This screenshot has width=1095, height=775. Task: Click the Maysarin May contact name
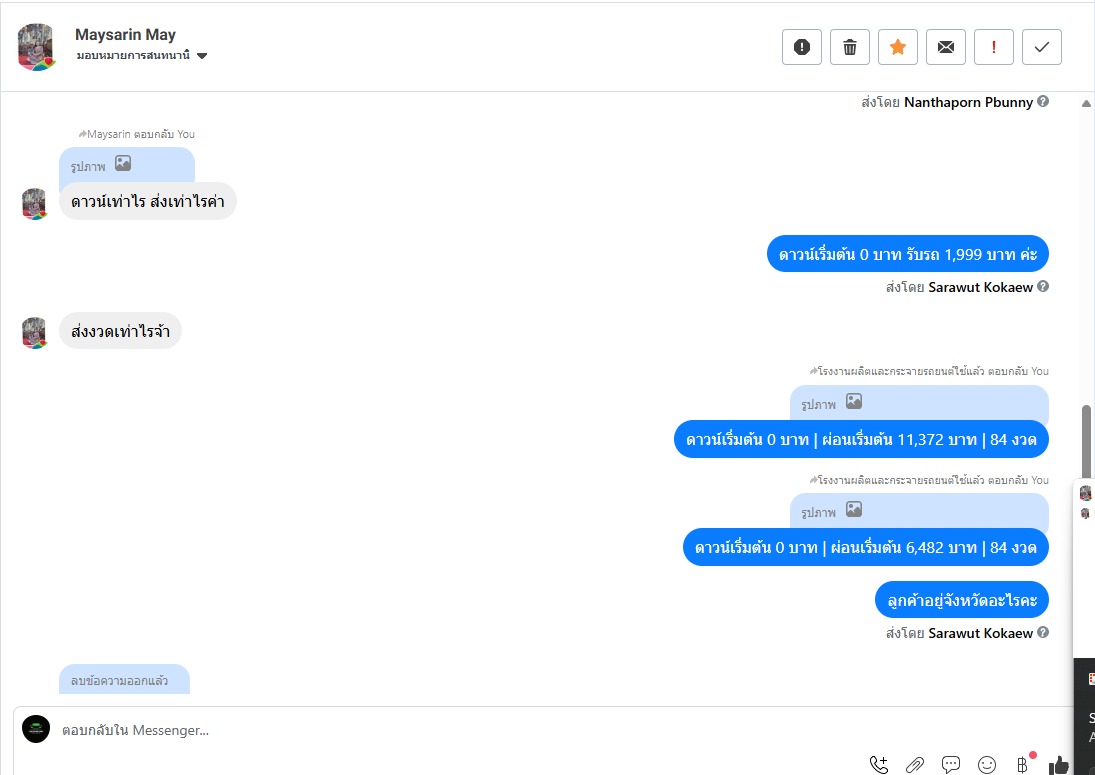coord(126,34)
